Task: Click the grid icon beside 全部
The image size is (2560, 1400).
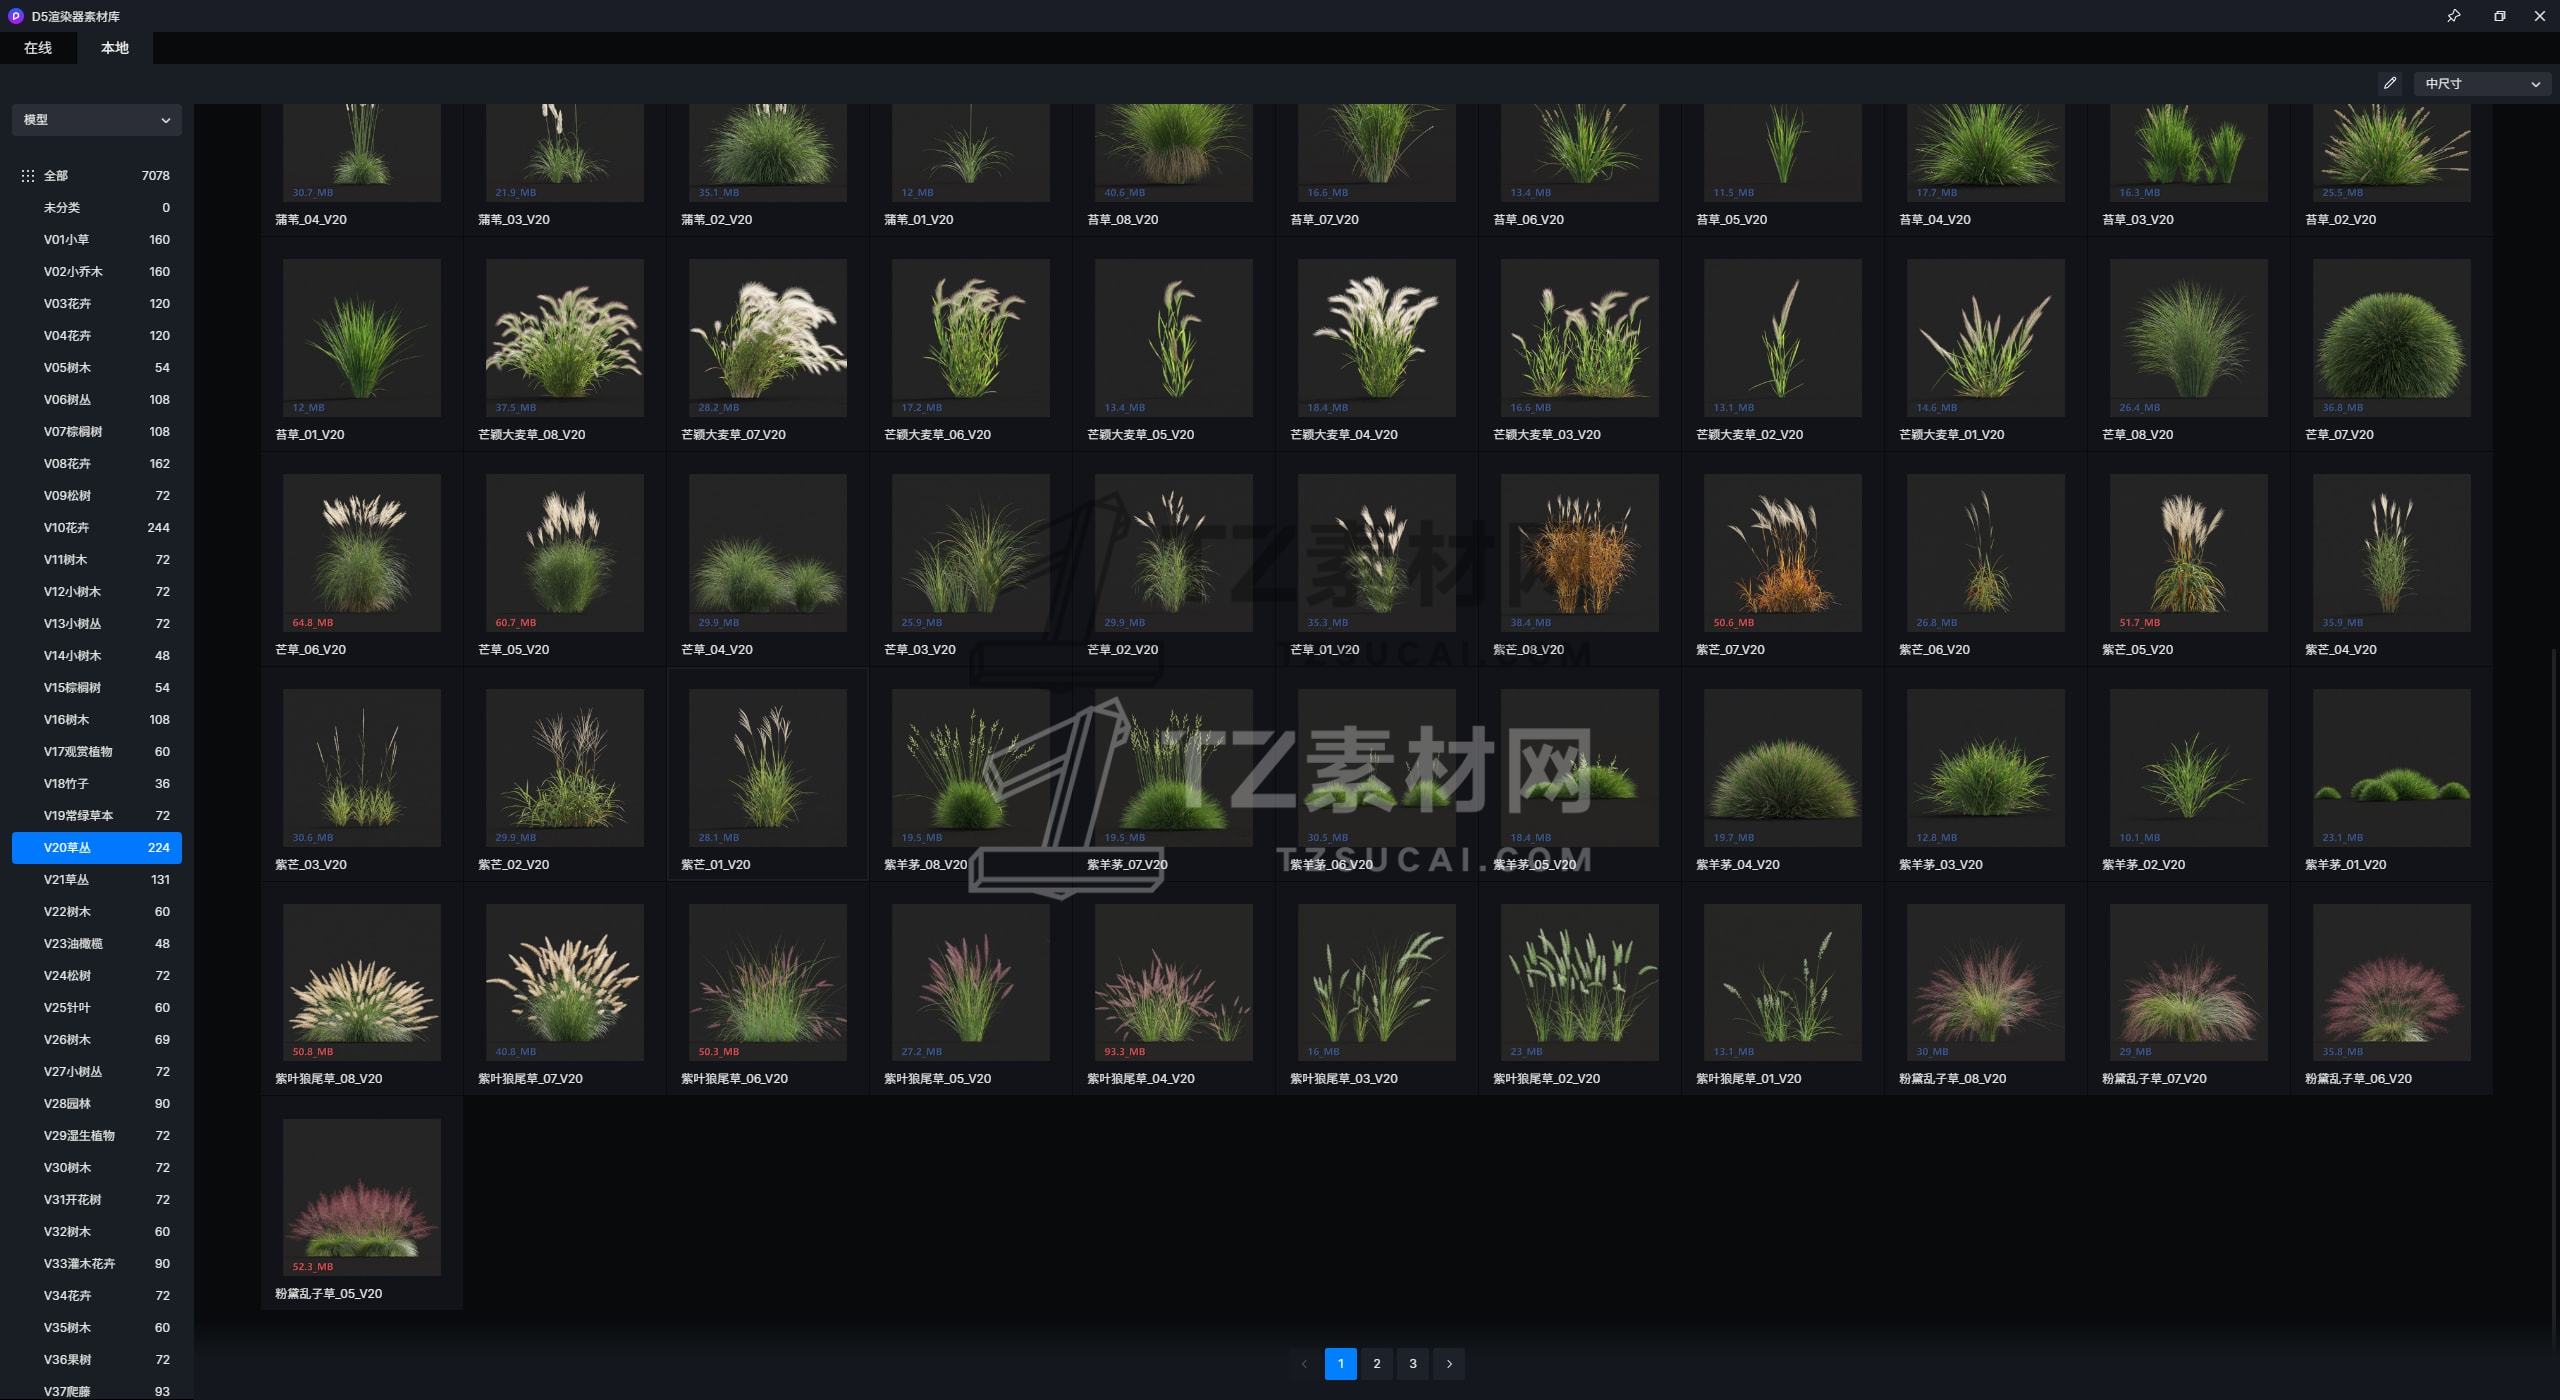Action: tap(27, 176)
